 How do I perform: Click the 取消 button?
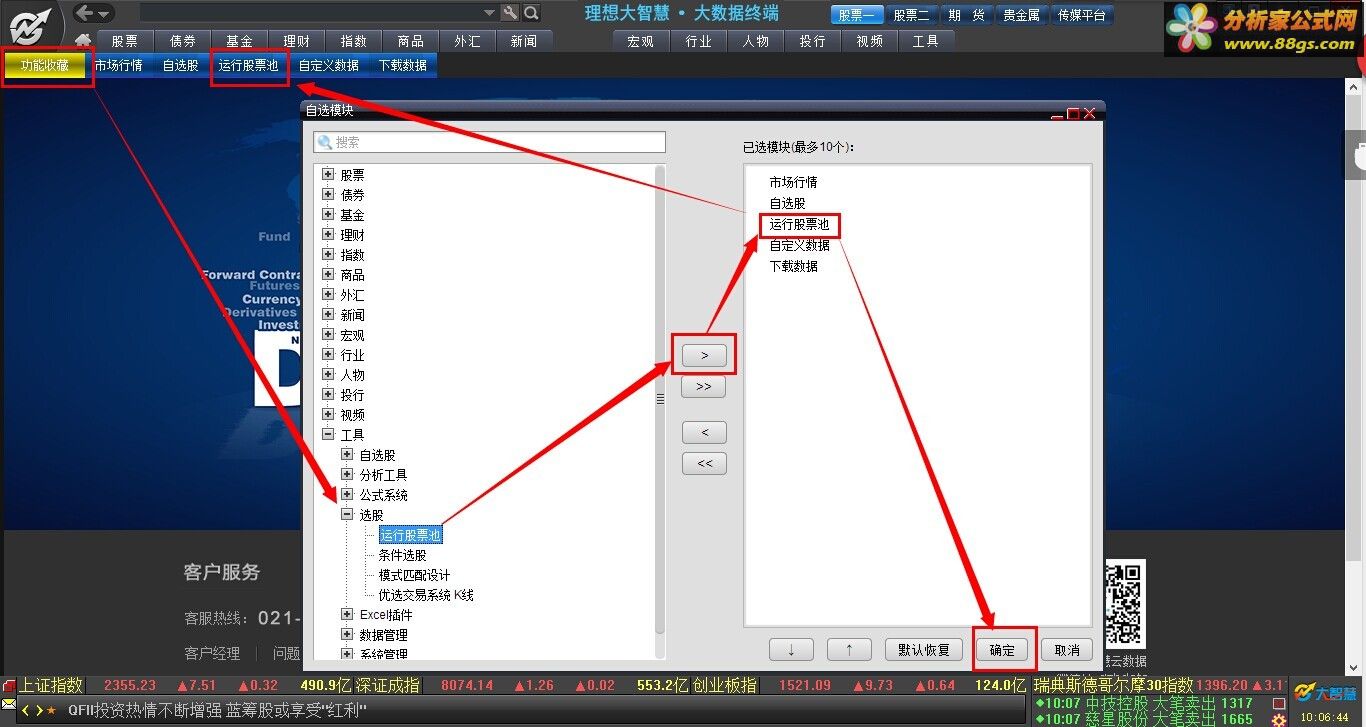[x=1067, y=650]
